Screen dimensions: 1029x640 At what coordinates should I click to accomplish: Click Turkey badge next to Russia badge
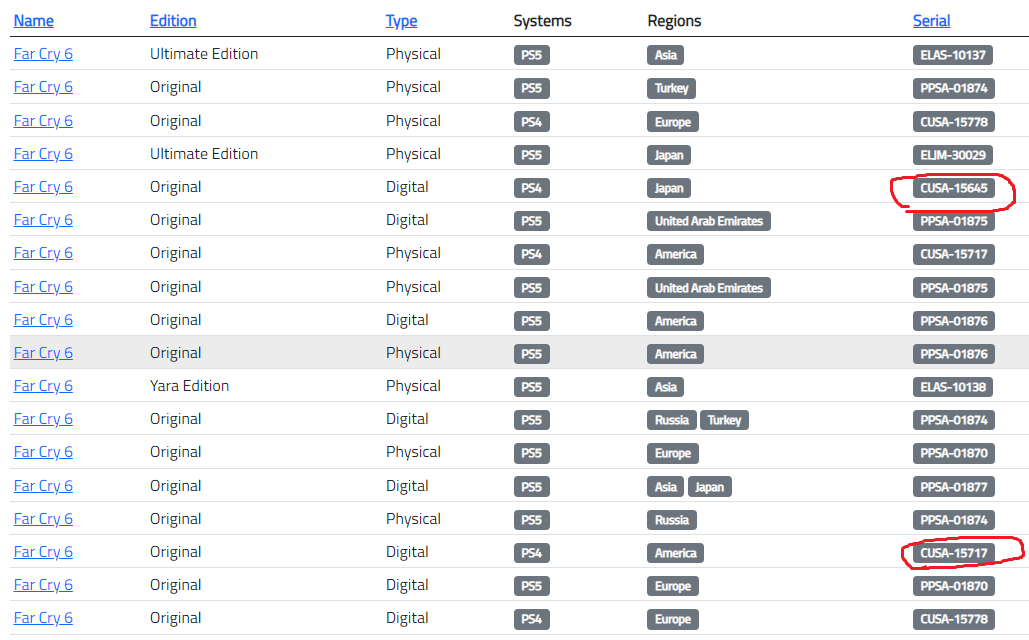724,420
